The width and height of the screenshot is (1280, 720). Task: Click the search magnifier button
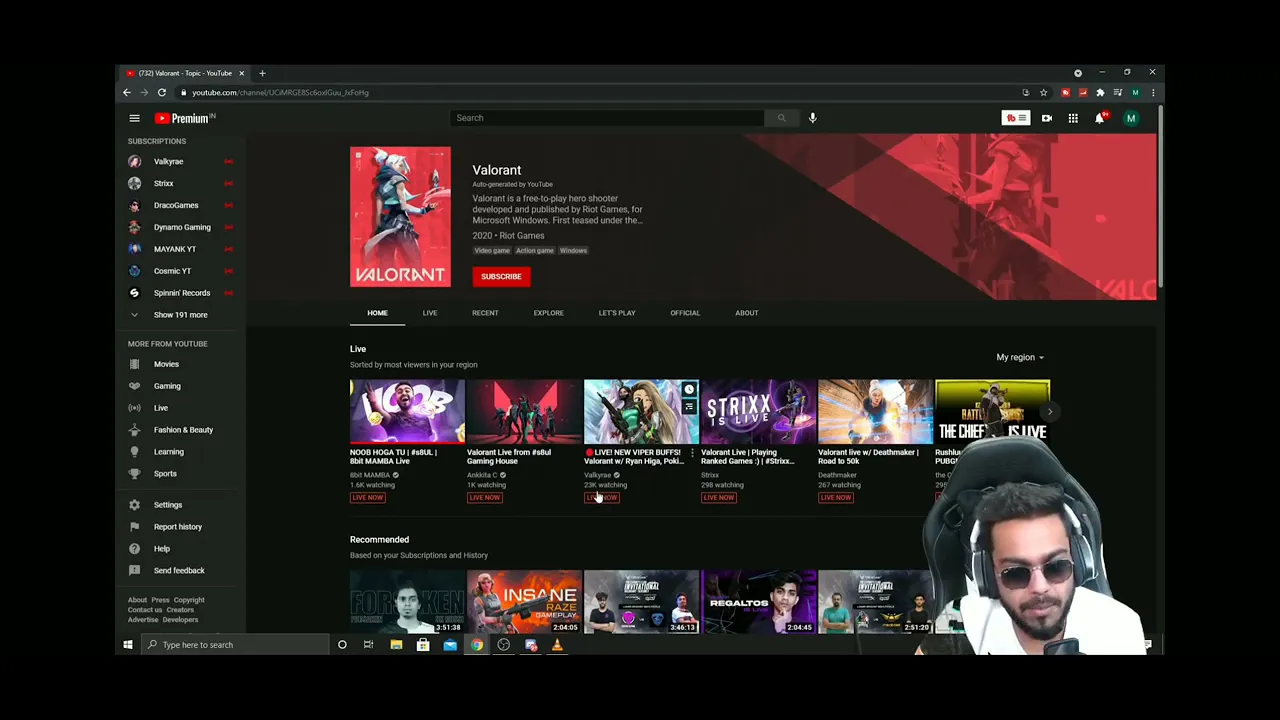point(781,118)
